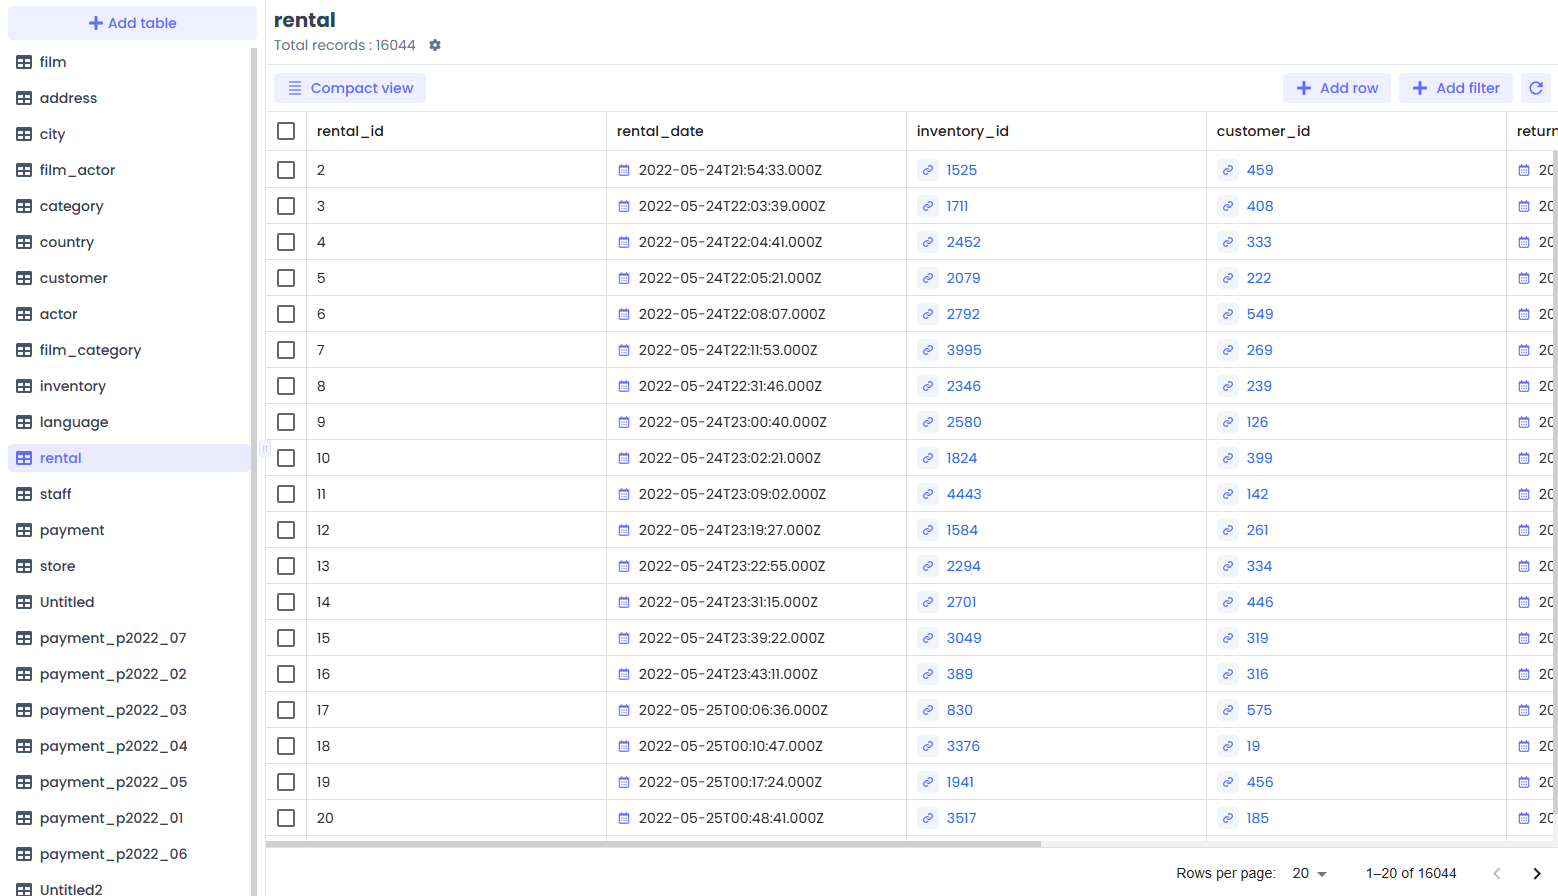Viewport: 1558px width, 896px height.
Task: Click the table icon next to film
Action: point(24,62)
